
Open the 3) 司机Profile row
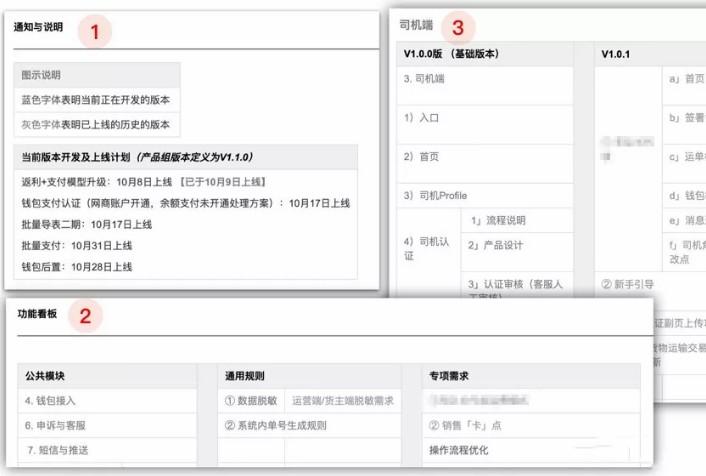pyautogui.click(x=485, y=195)
